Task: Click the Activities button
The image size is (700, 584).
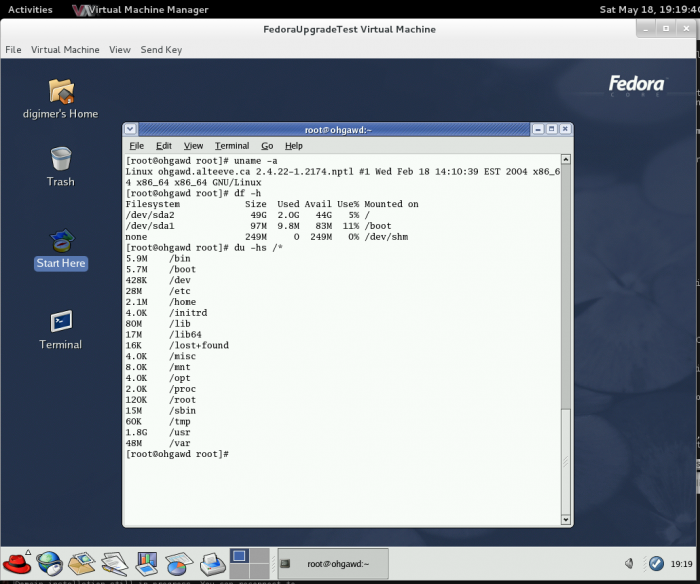Action: pos(30,9)
